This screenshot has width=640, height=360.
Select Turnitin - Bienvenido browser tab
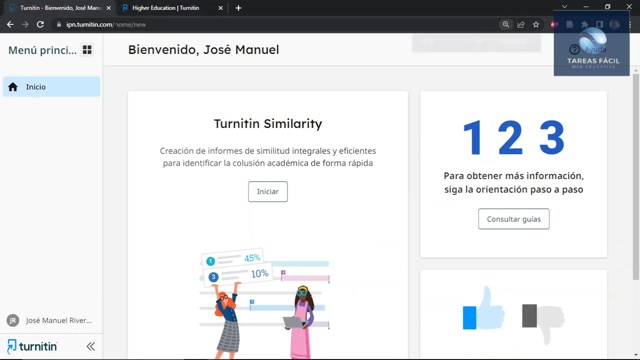coord(59,8)
